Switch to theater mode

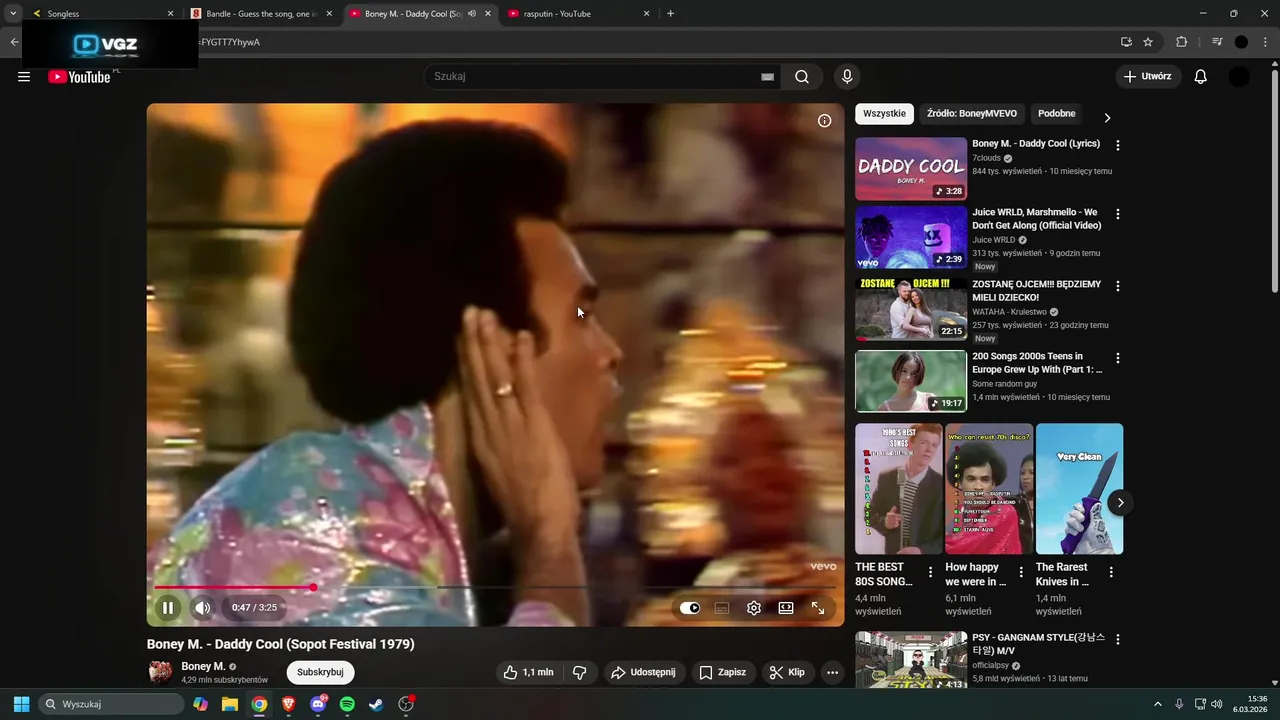pos(786,607)
